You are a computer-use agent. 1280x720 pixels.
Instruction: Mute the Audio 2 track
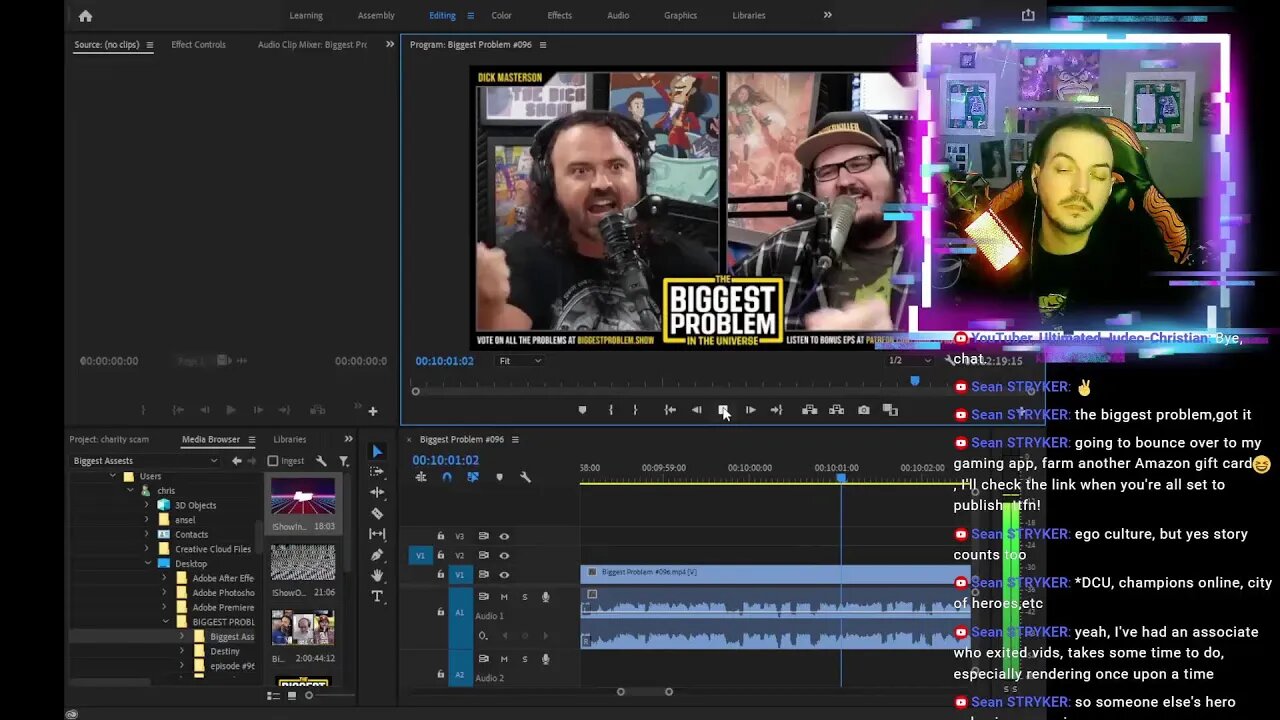pos(504,659)
